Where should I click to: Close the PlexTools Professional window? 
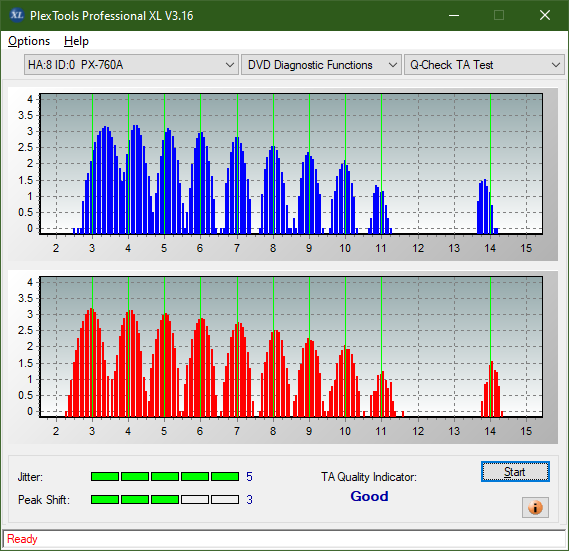[x=545, y=15]
